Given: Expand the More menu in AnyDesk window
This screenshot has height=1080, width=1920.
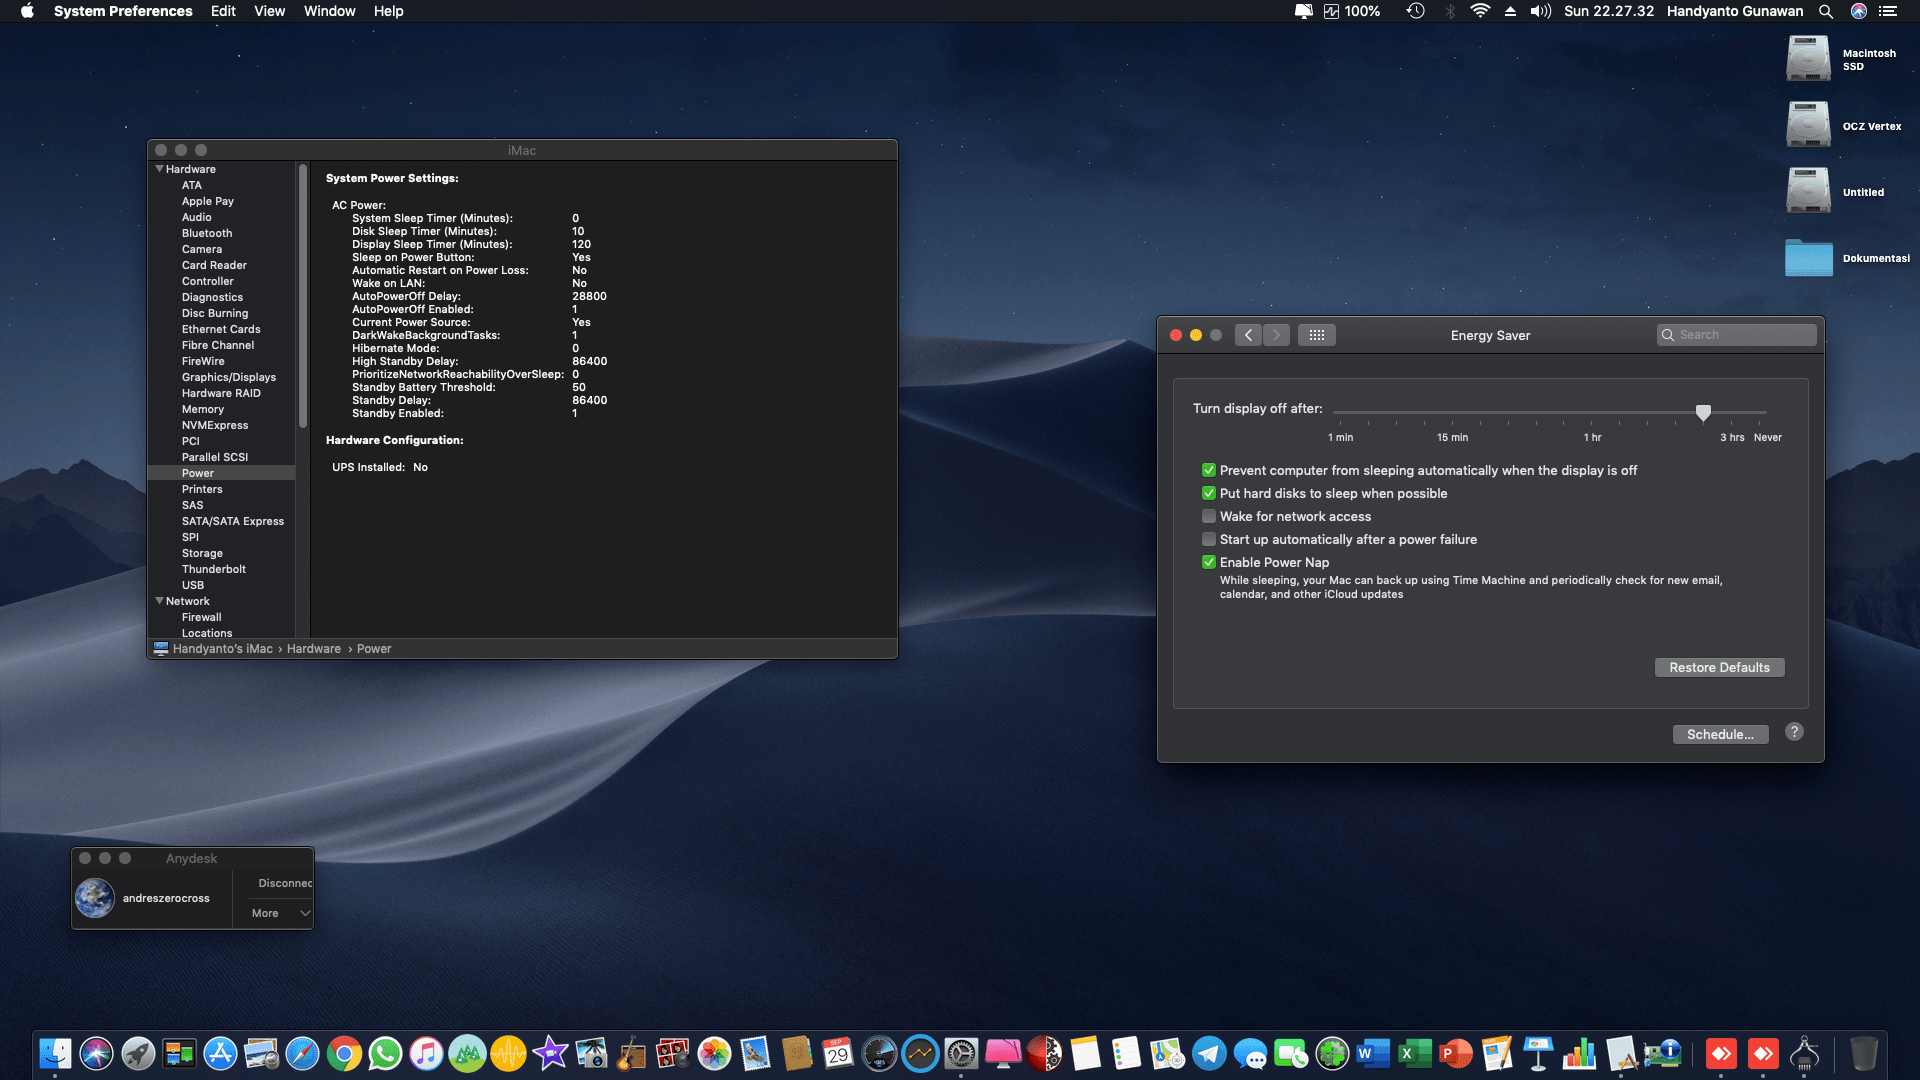Looking at the screenshot, I should click(x=277, y=912).
